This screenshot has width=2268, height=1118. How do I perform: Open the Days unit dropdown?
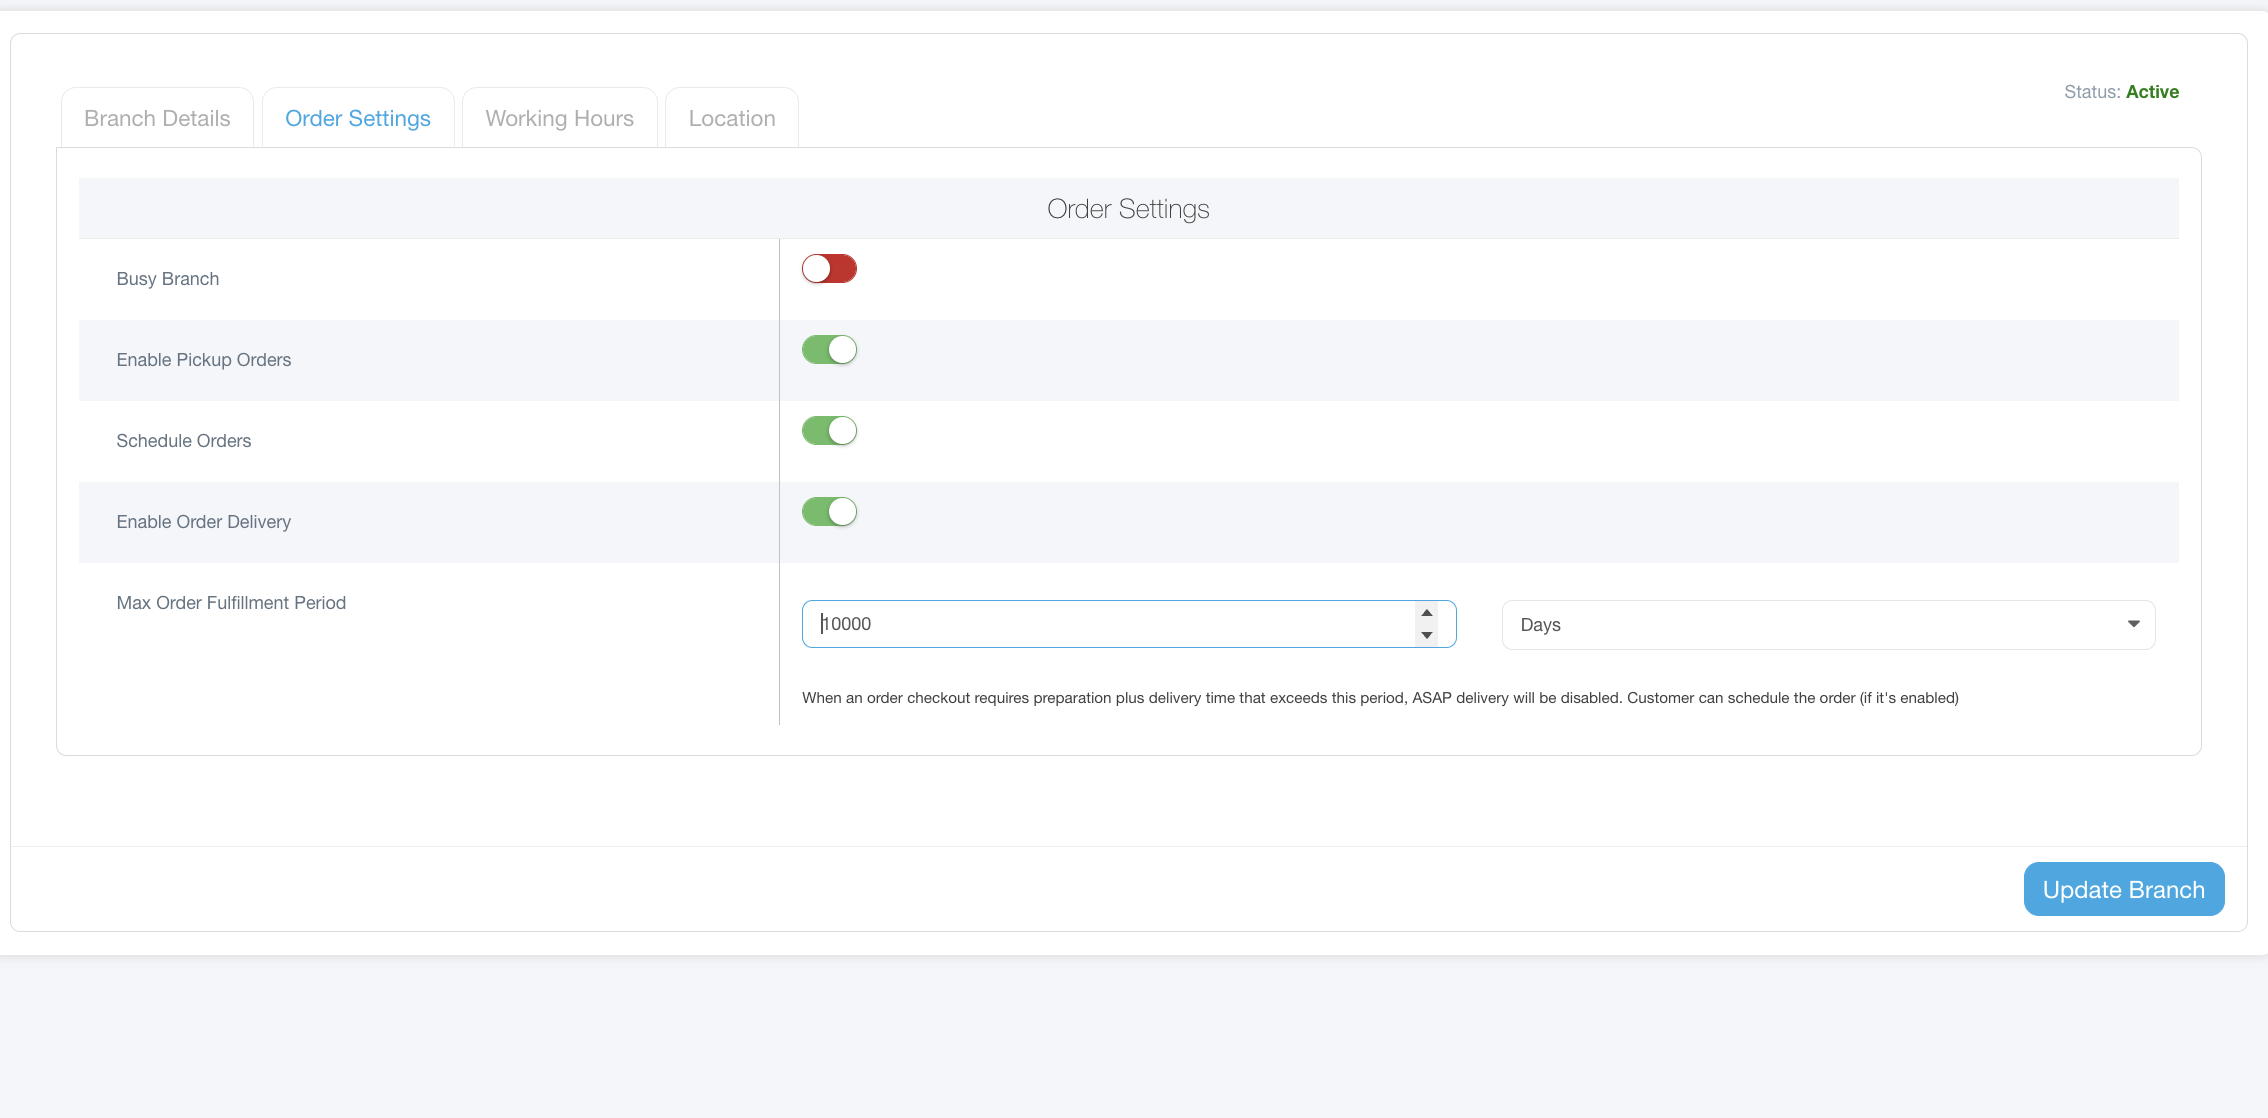pyautogui.click(x=1800, y=625)
